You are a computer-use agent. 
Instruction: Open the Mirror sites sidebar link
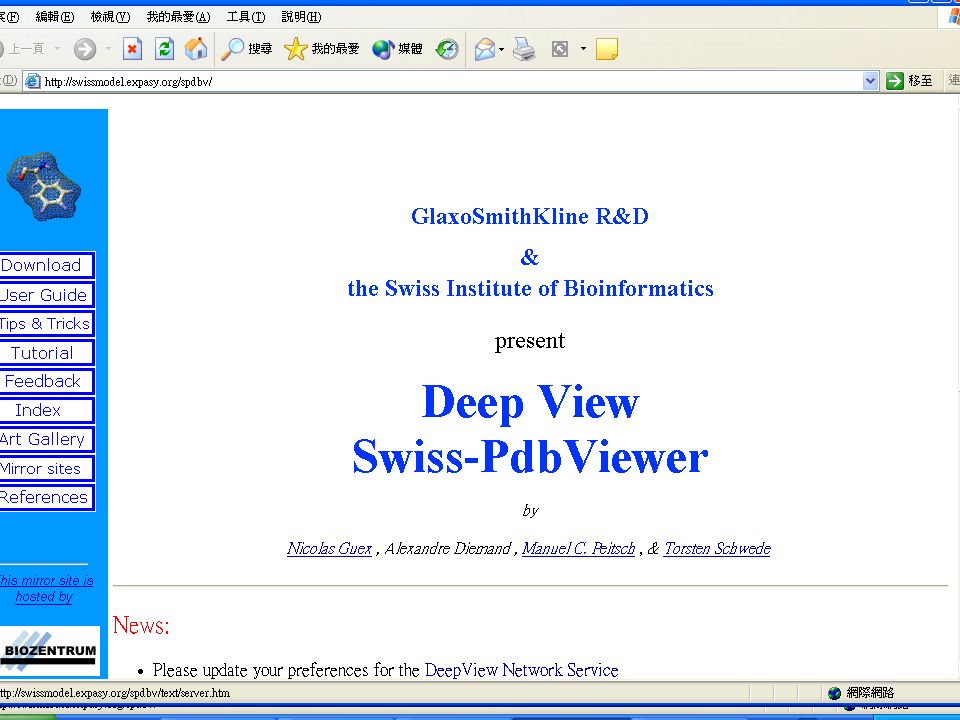46,468
